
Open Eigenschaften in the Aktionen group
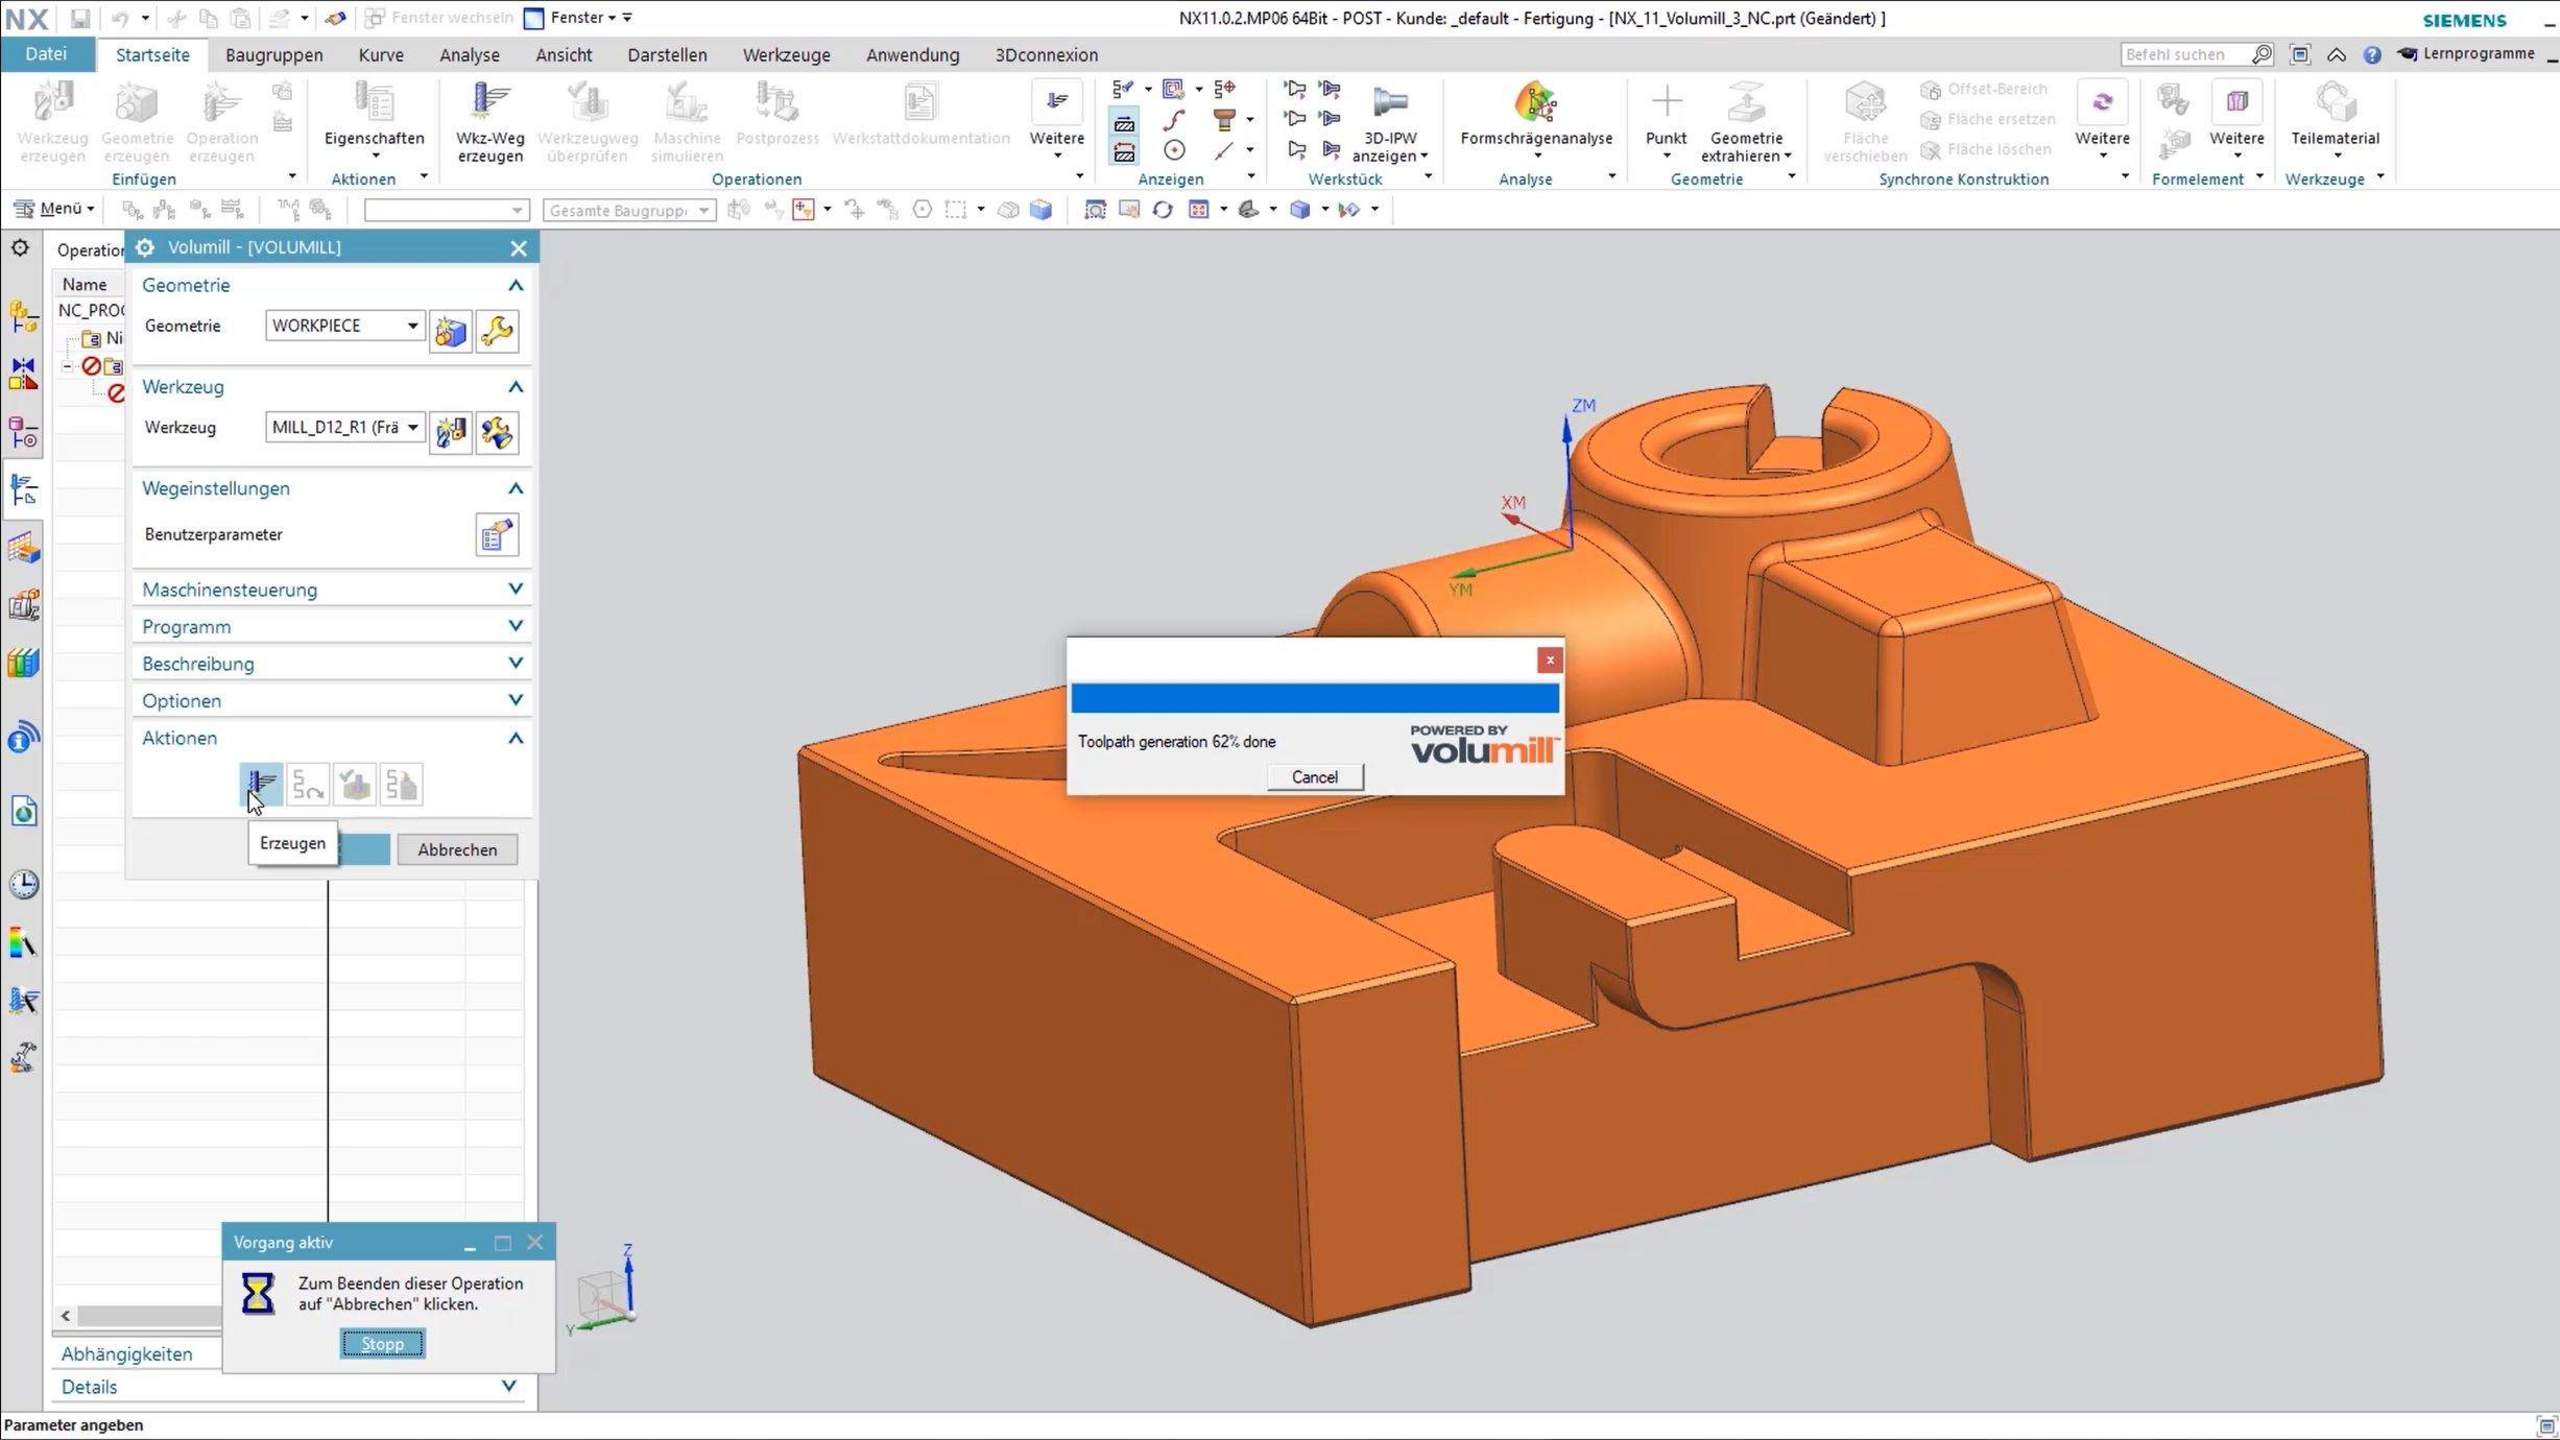374,120
